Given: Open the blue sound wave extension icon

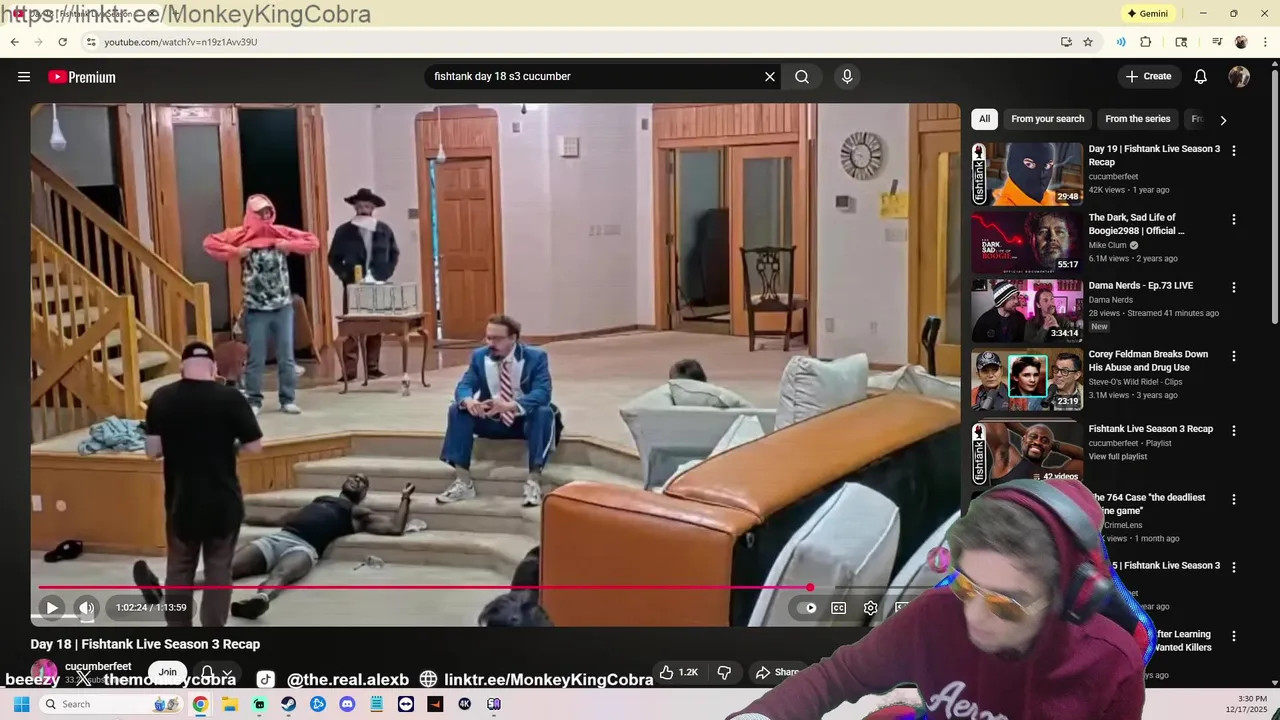Looking at the screenshot, I should [x=1121, y=42].
